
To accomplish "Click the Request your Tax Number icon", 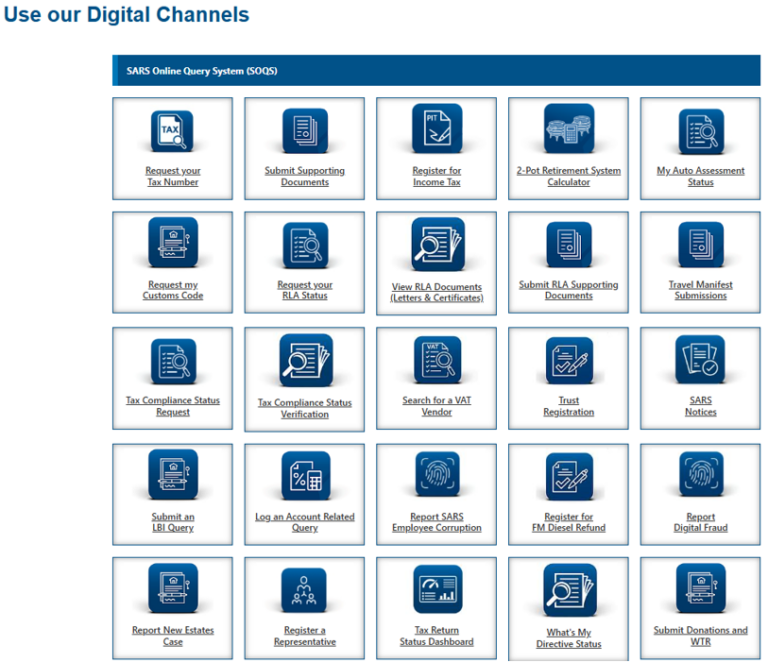I will coord(173,130).
